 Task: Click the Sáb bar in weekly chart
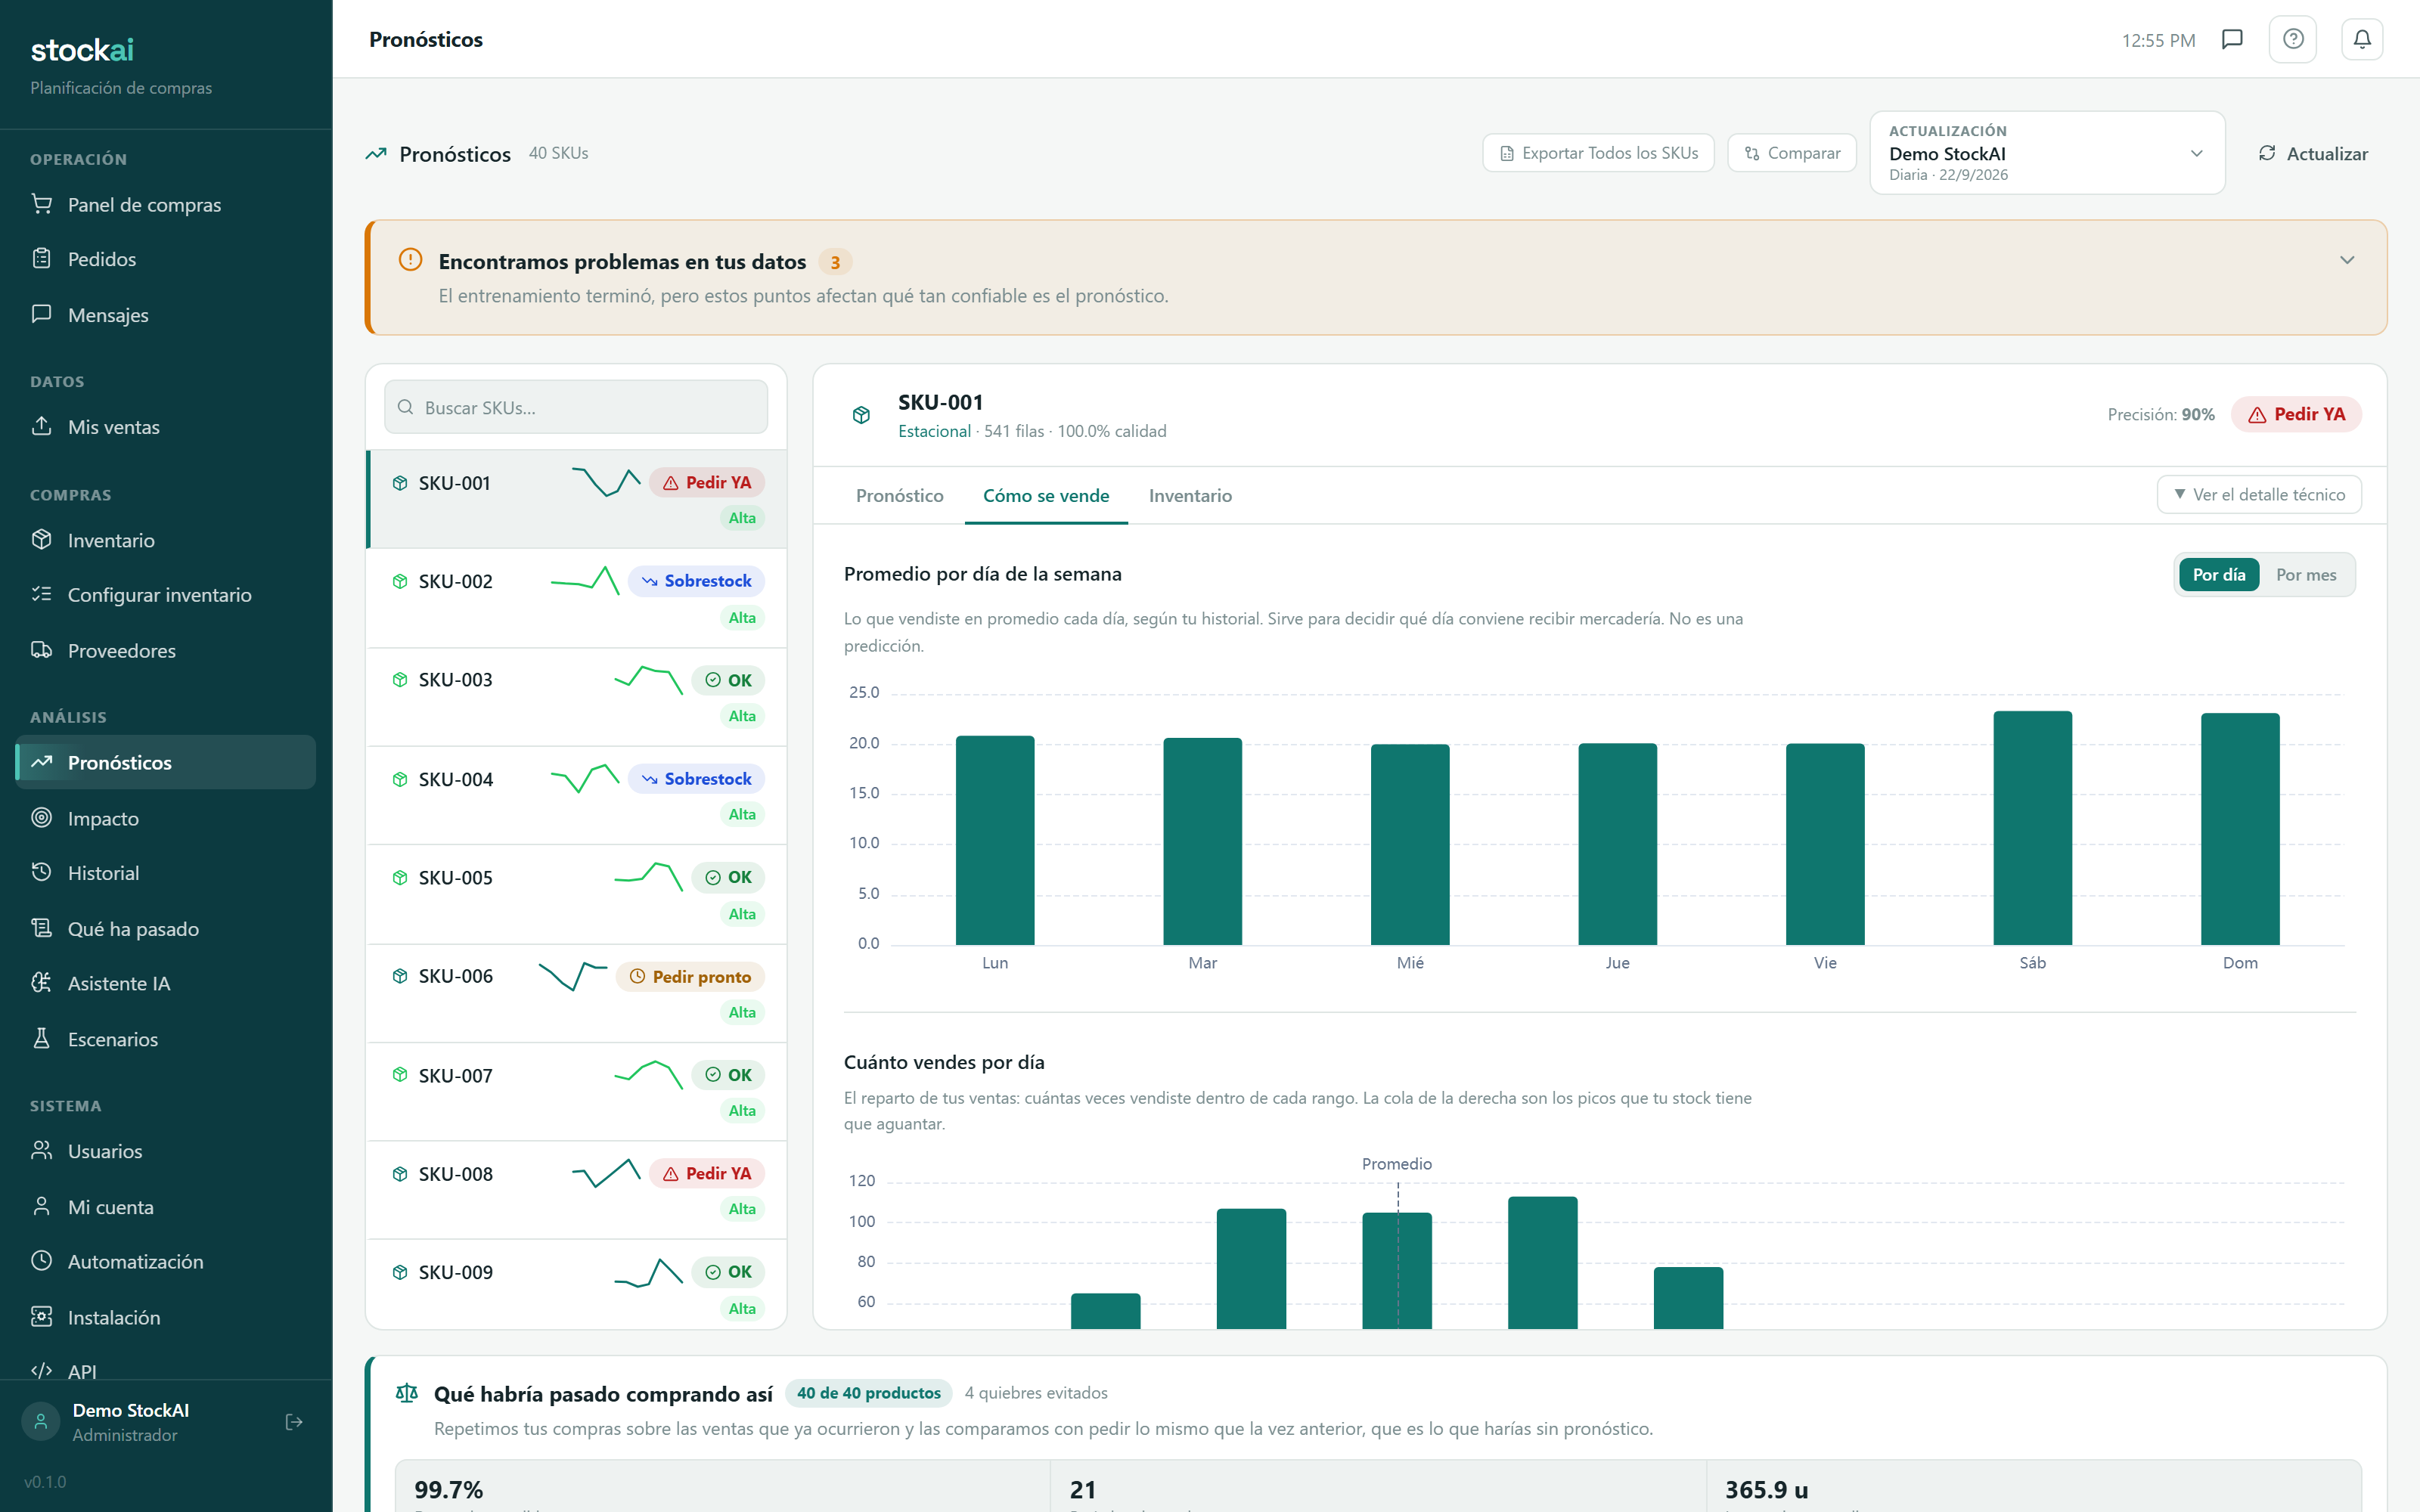coord(2032,827)
